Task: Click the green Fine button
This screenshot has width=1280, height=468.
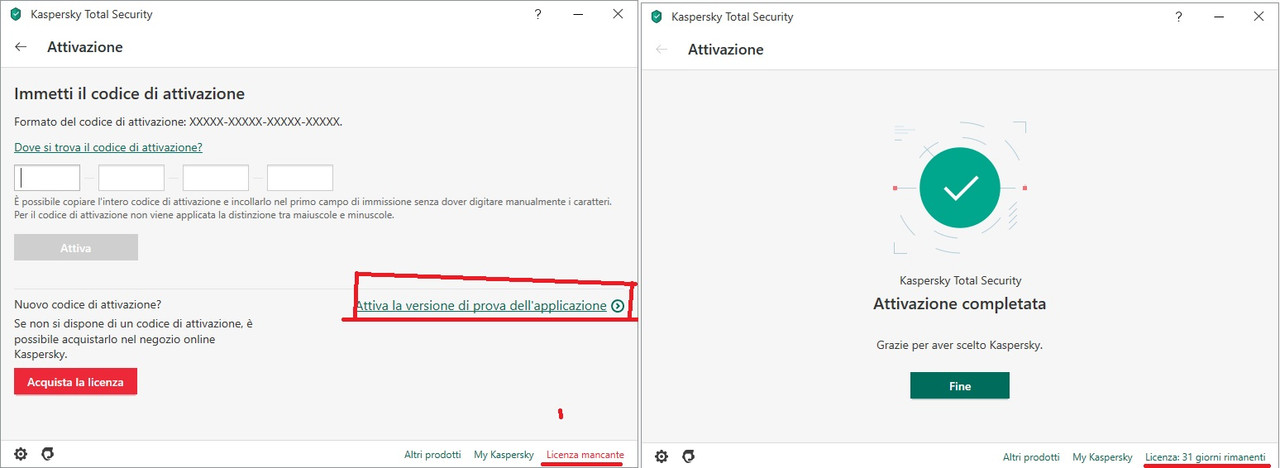Action: click(960, 385)
